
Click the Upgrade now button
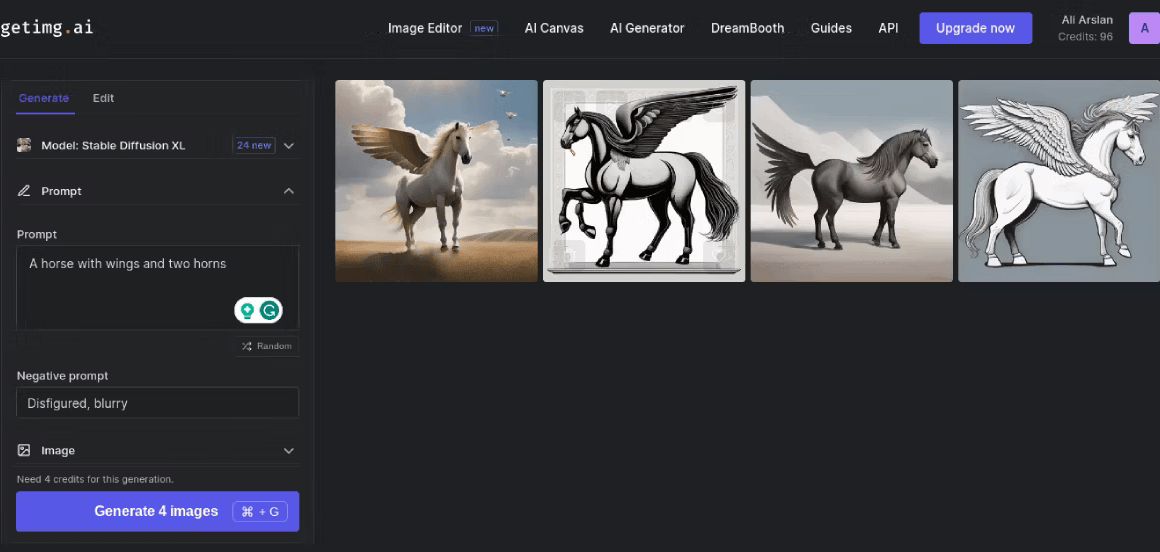(976, 28)
